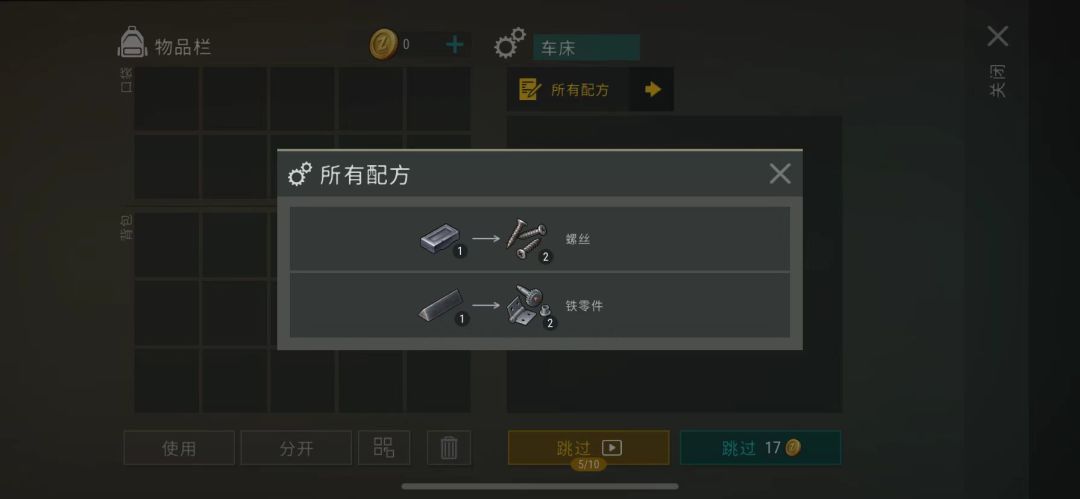
Task: Click the 分开 split button
Action: [x=296, y=448]
